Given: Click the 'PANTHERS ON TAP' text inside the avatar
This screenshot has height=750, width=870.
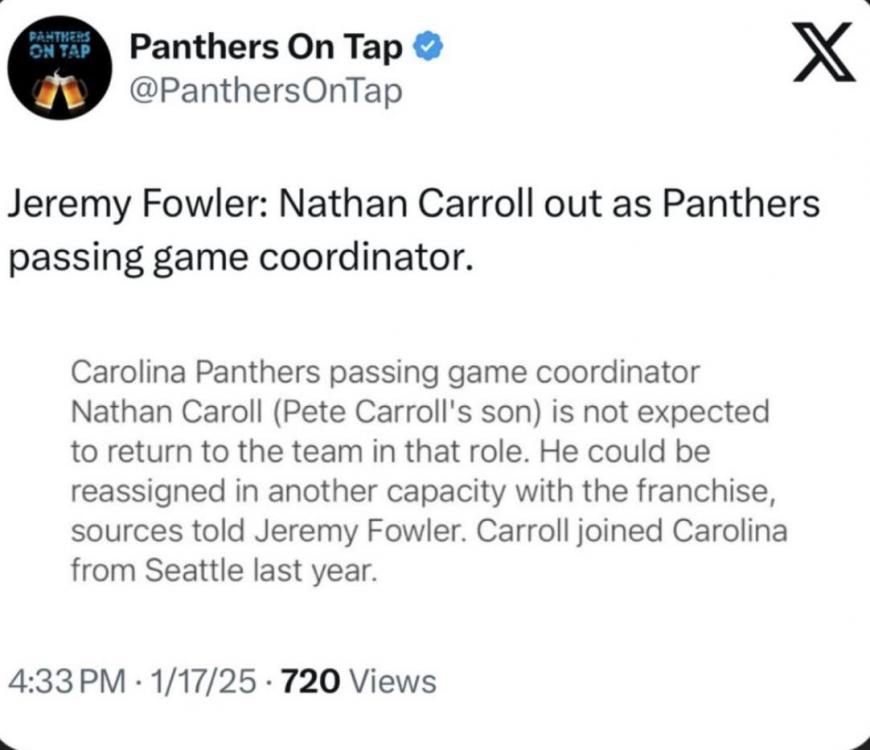Looking at the screenshot, I should [60, 42].
